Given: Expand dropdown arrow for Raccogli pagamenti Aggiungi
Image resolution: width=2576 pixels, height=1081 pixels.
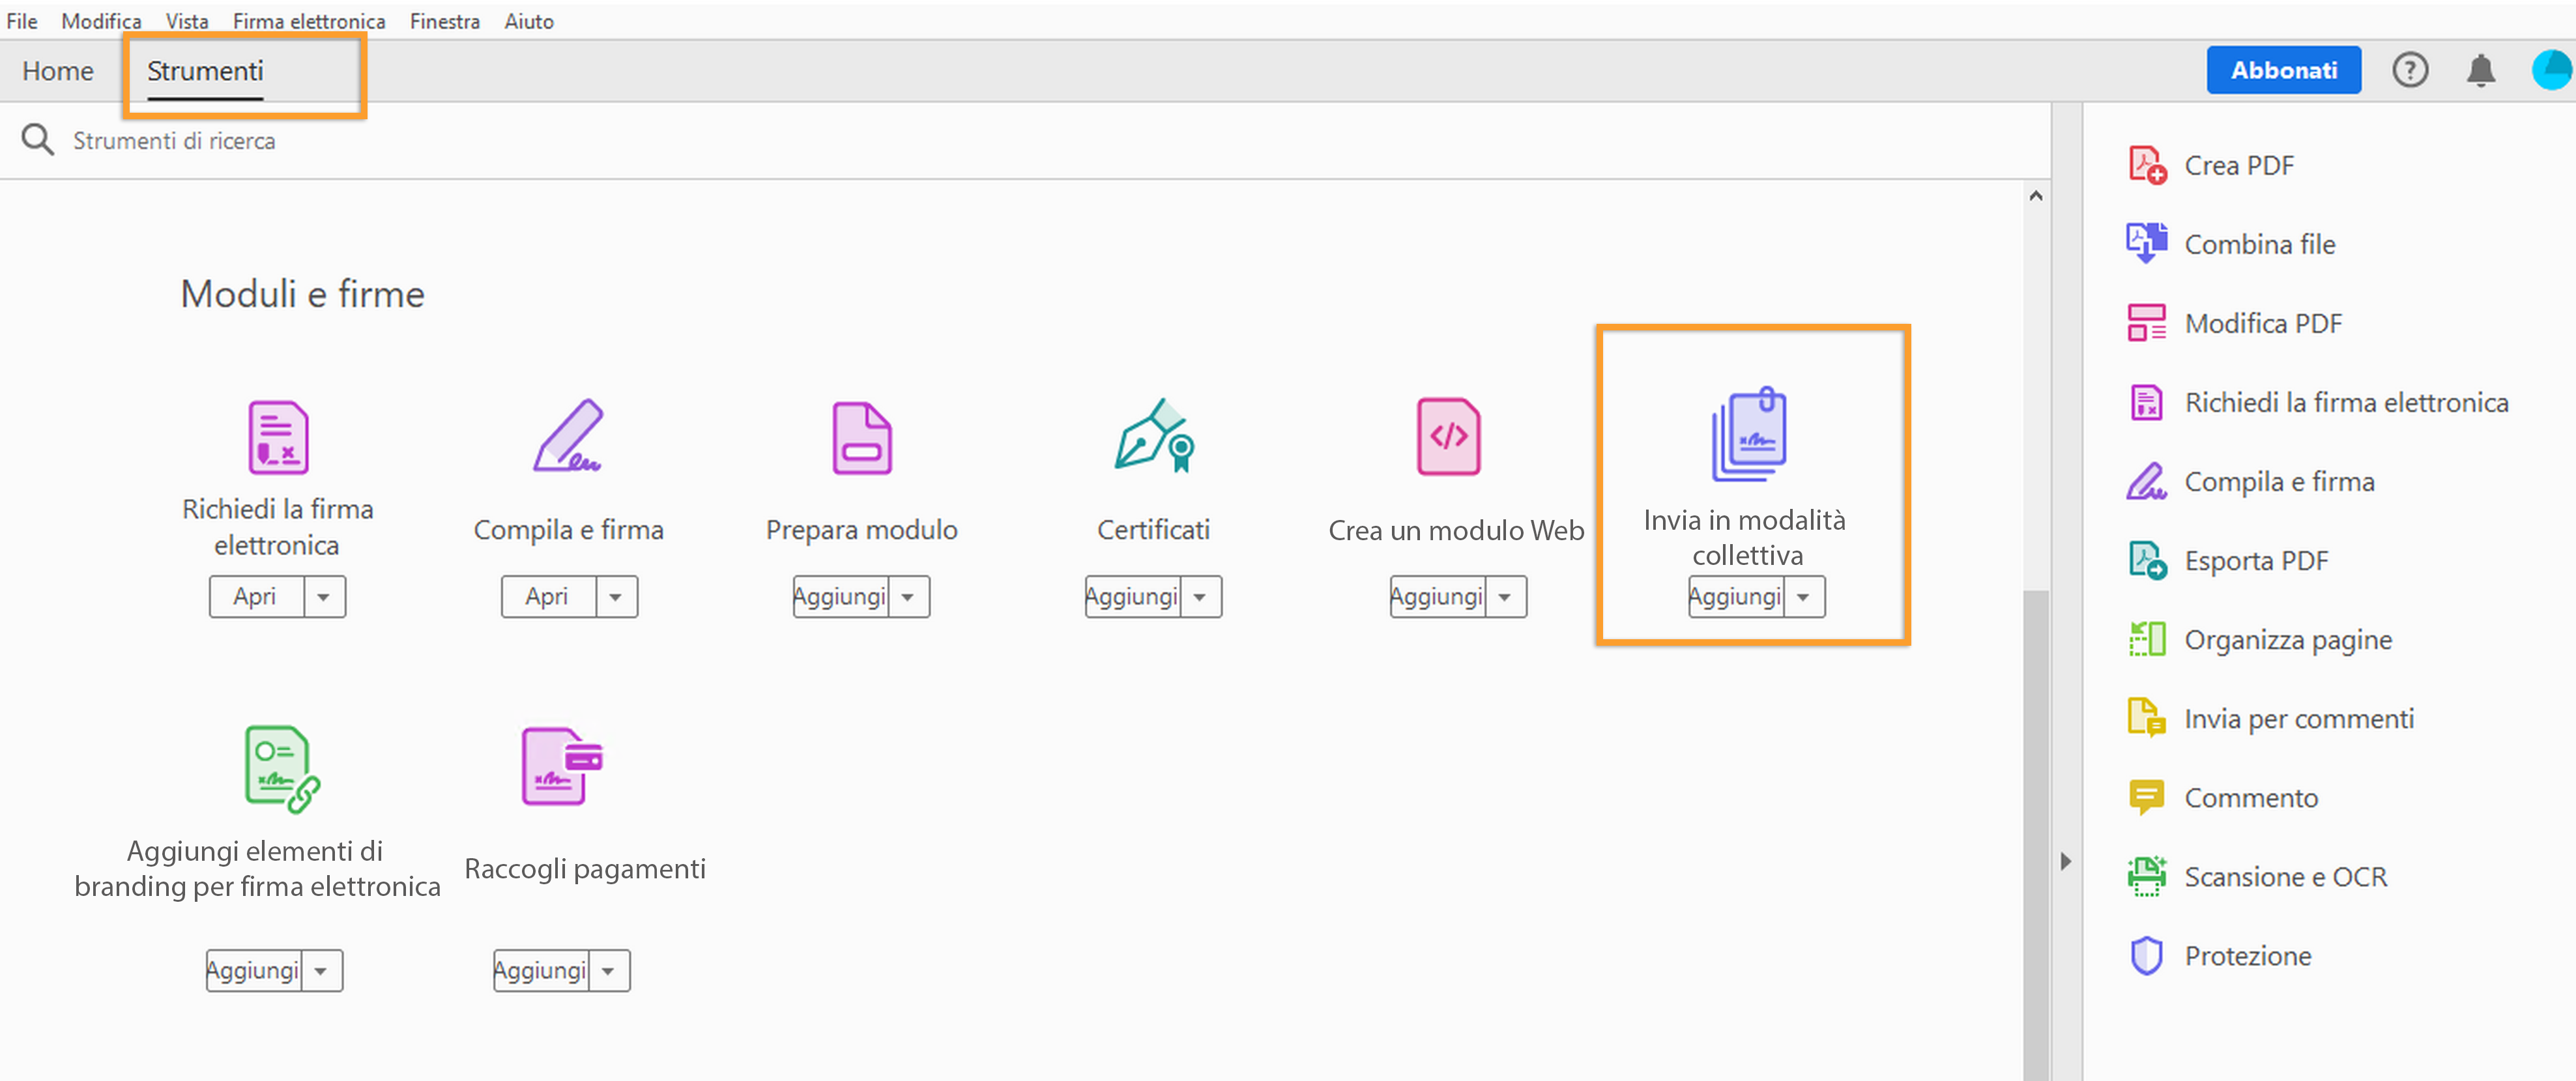Looking at the screenshot, I should 608,970.
